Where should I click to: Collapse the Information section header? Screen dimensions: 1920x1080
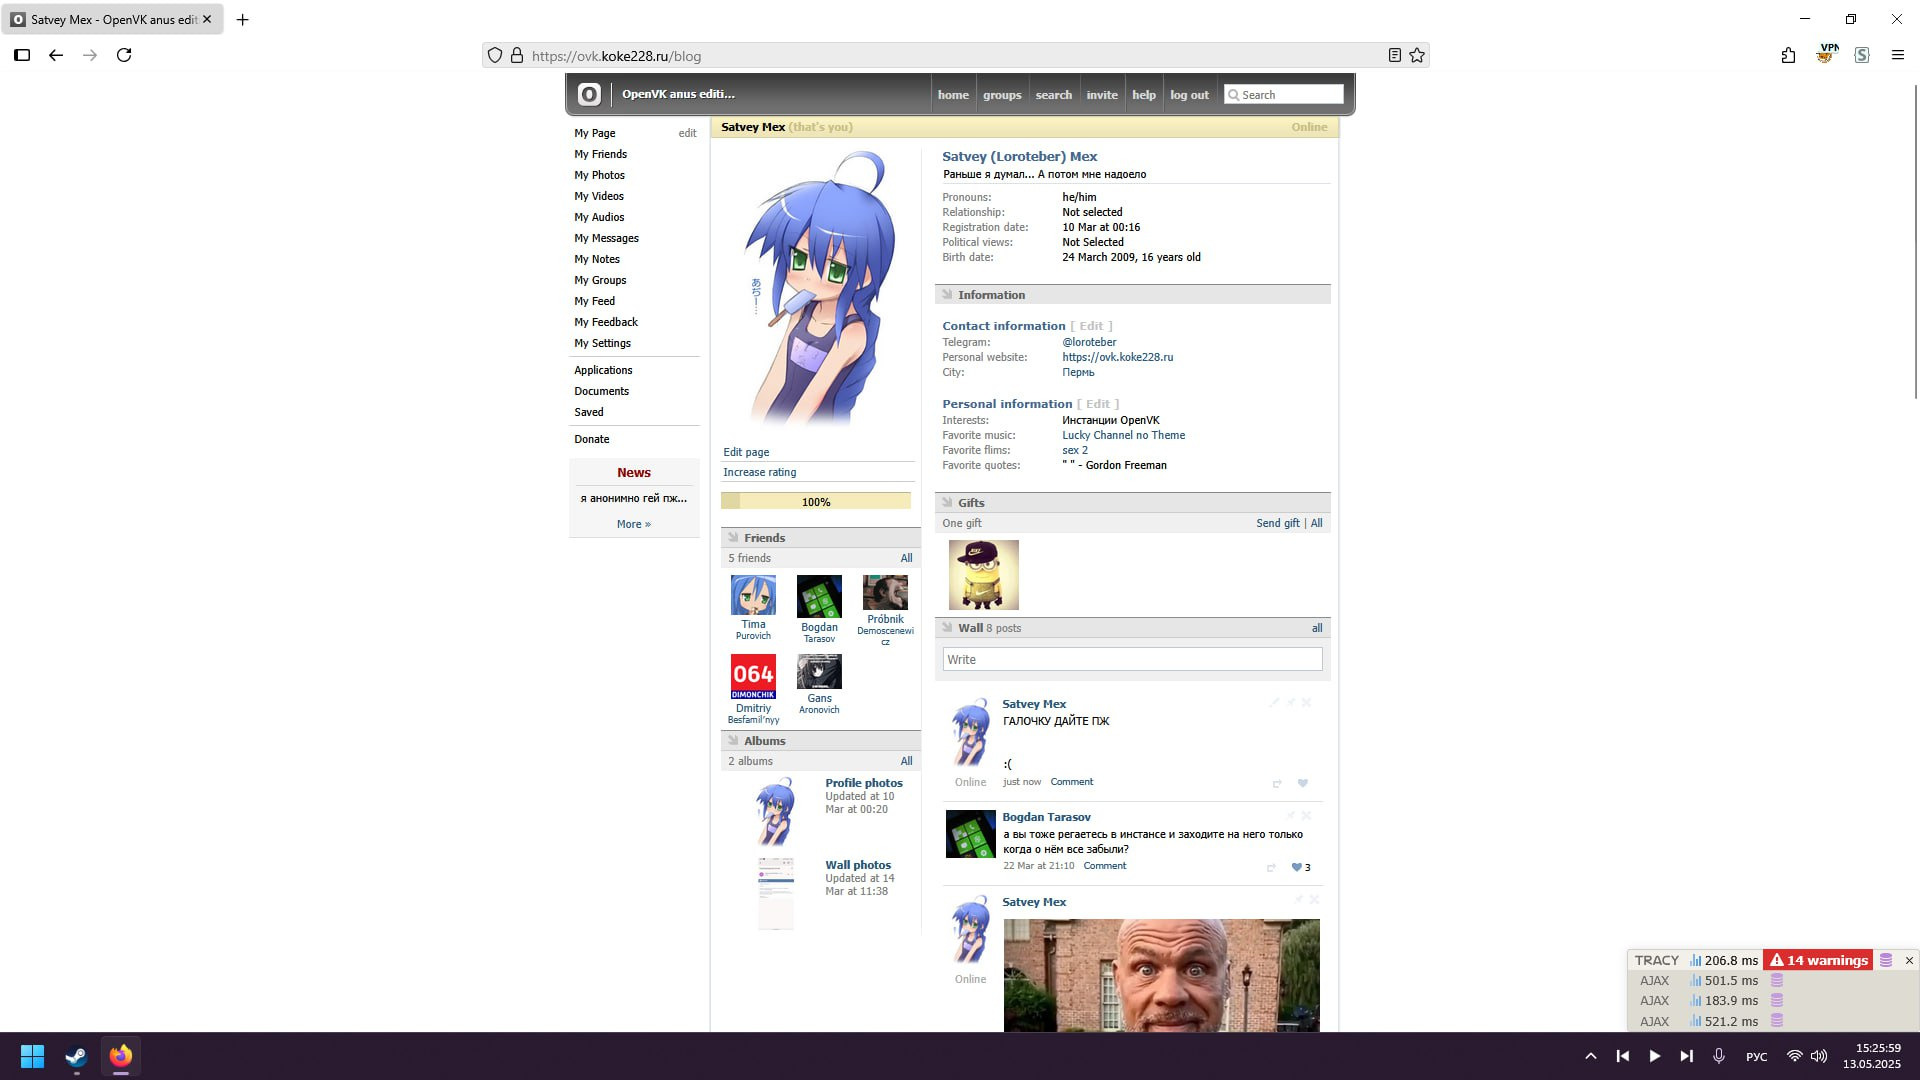[1133, 295]
